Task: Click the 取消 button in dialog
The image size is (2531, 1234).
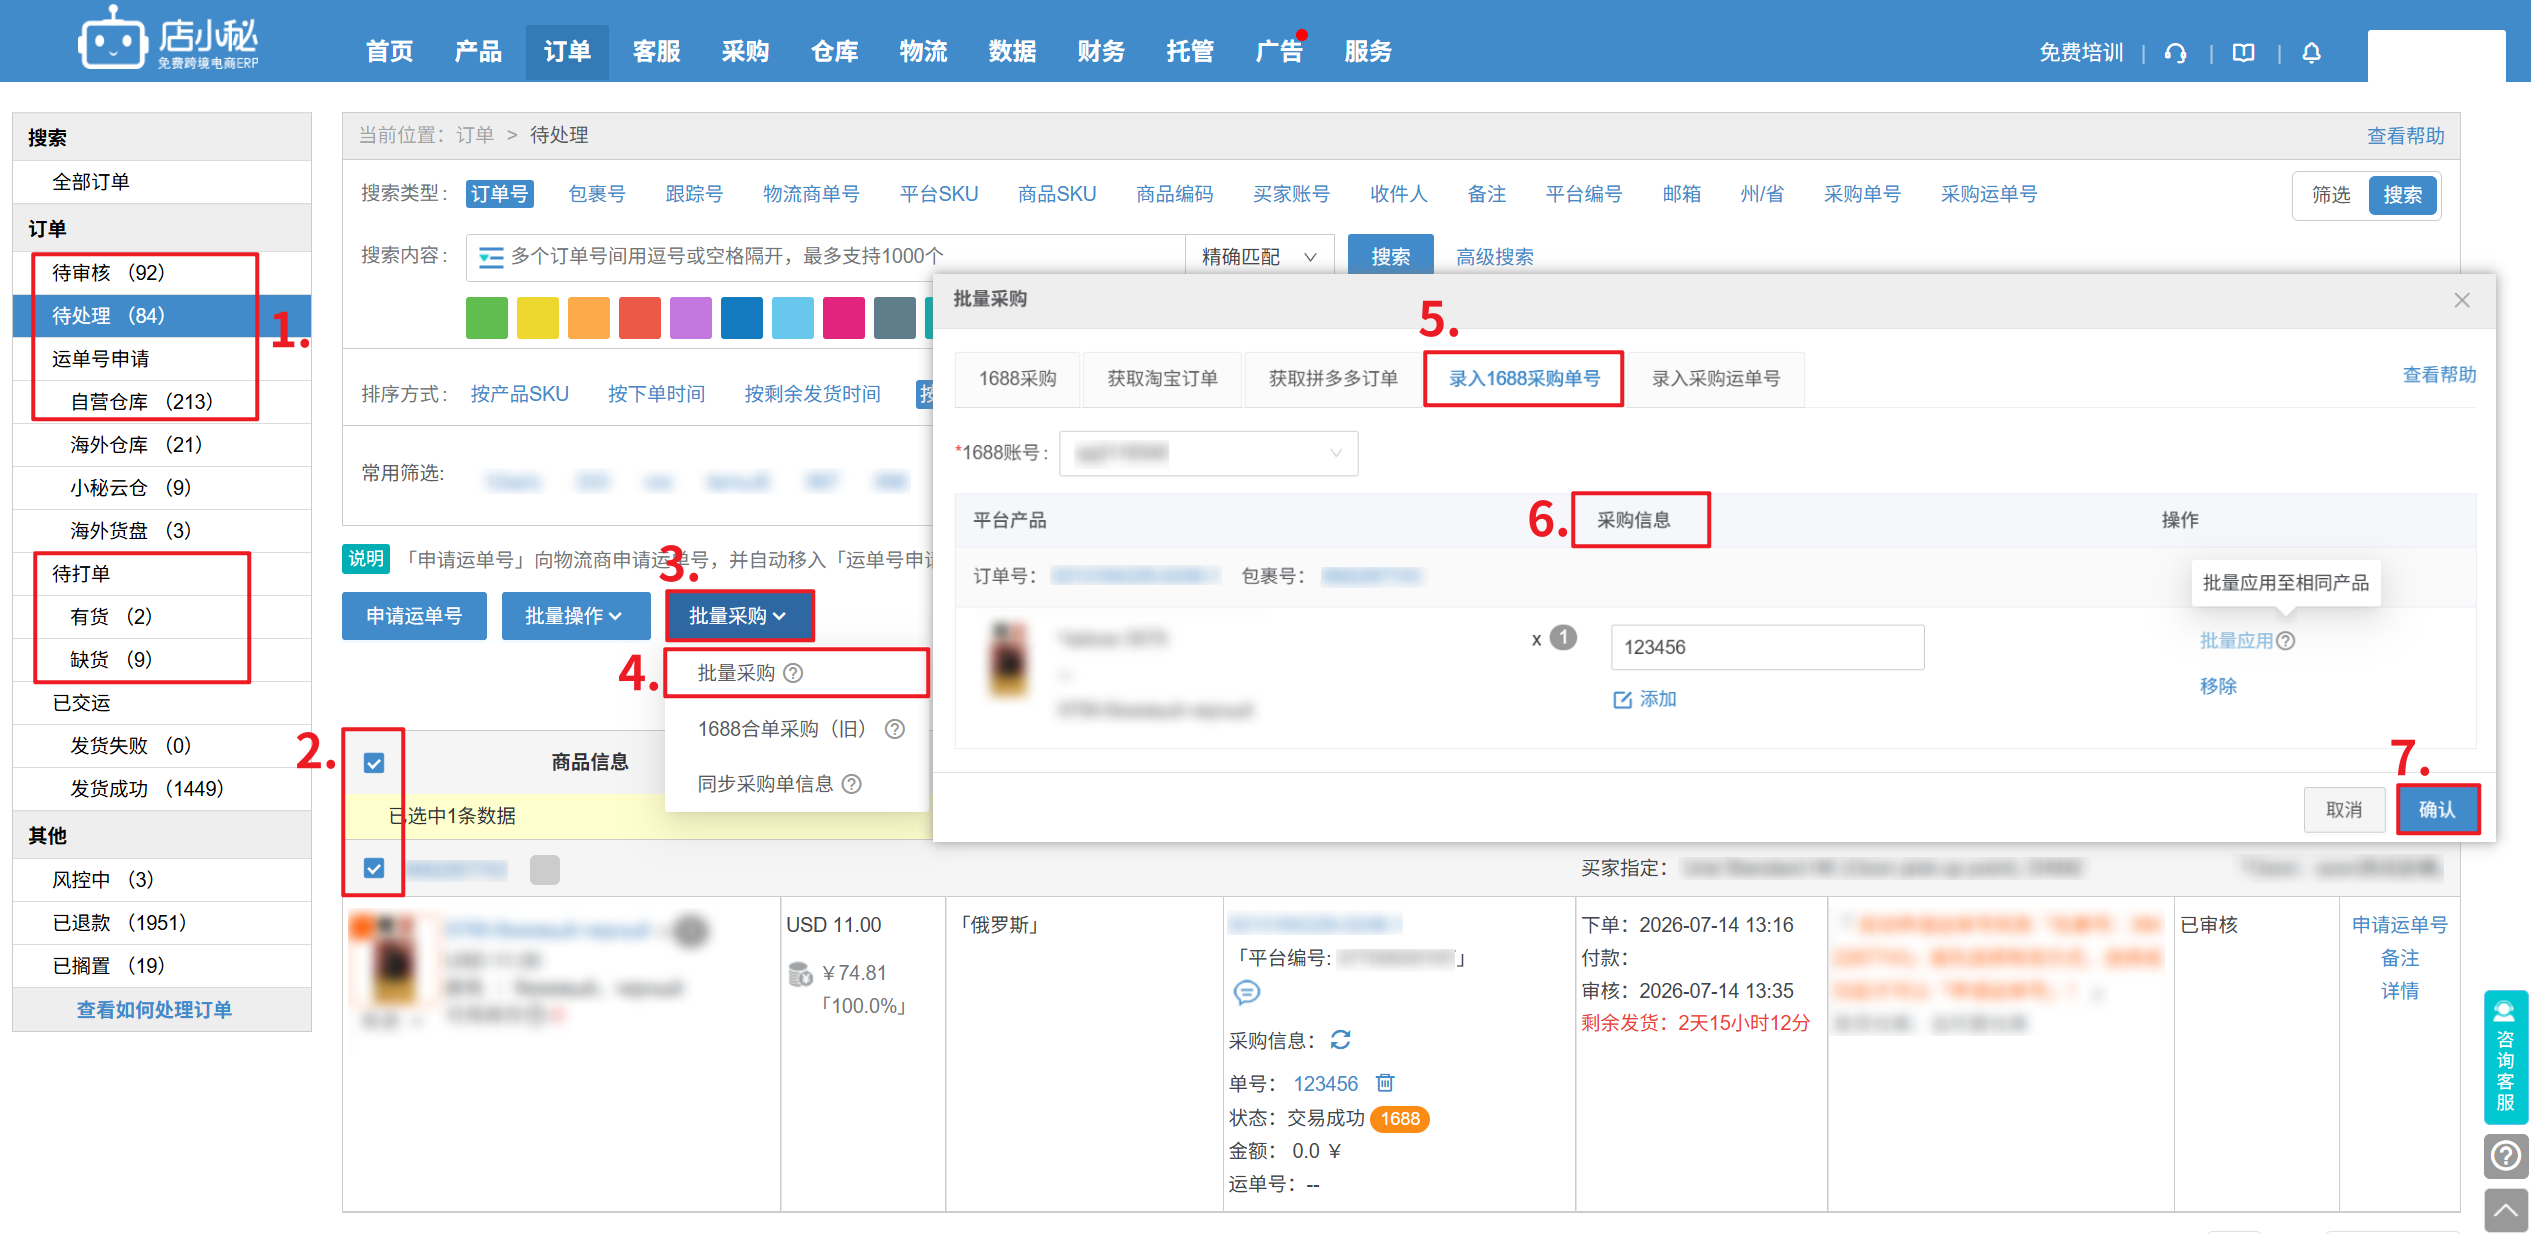Action: click(x=2344, y=810)
